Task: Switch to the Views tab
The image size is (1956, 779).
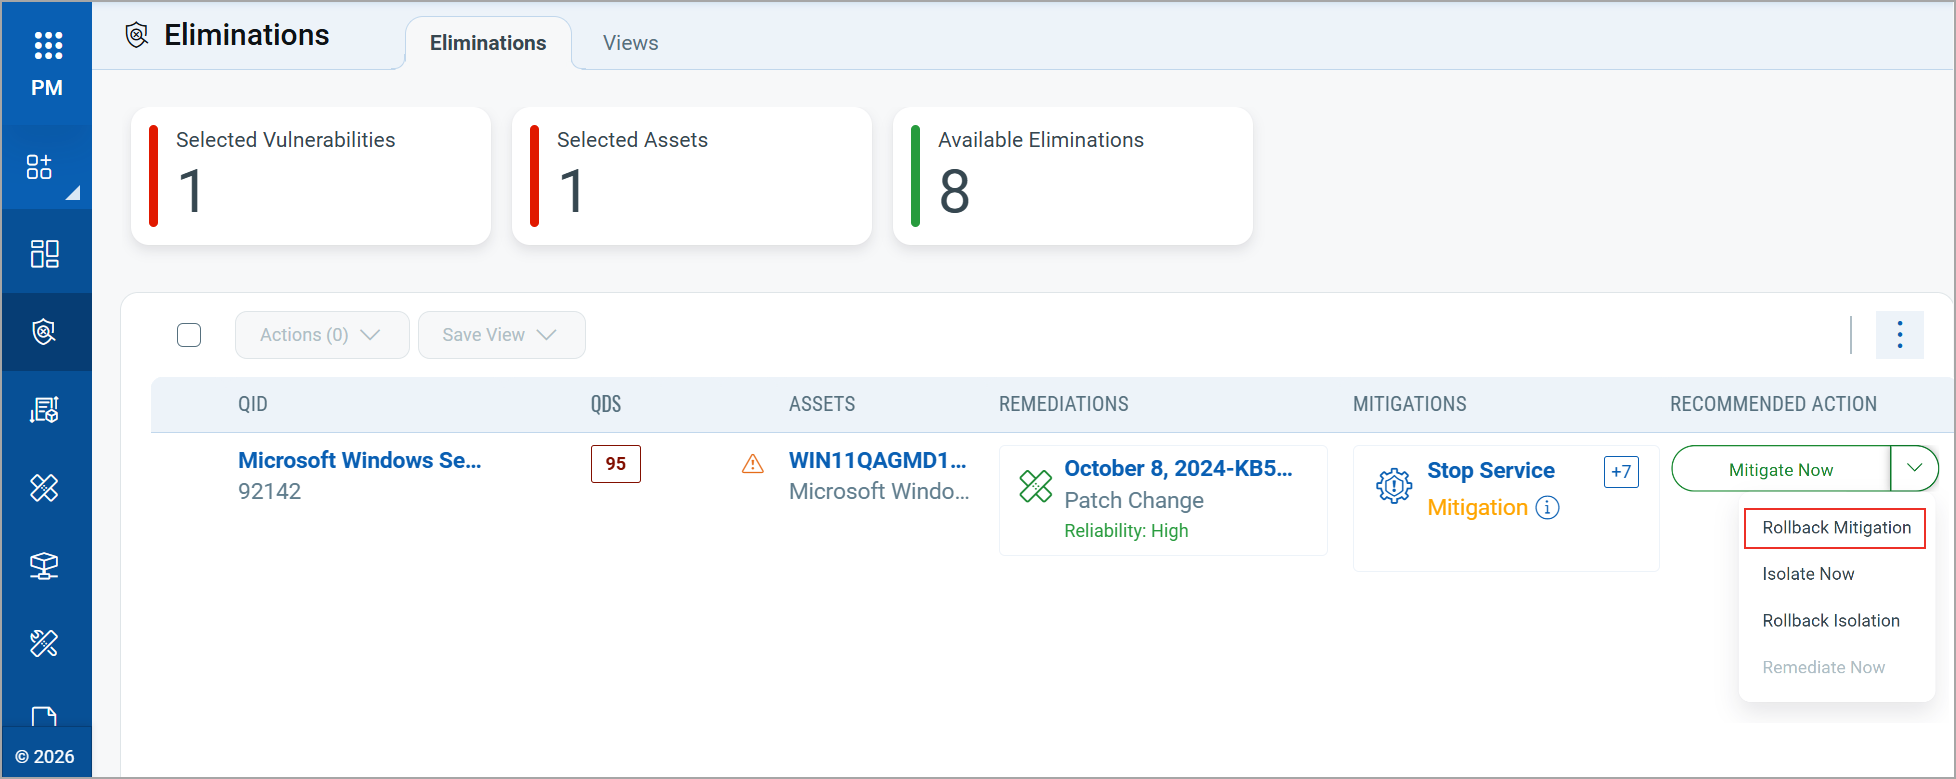Action: tap(630, 43)
